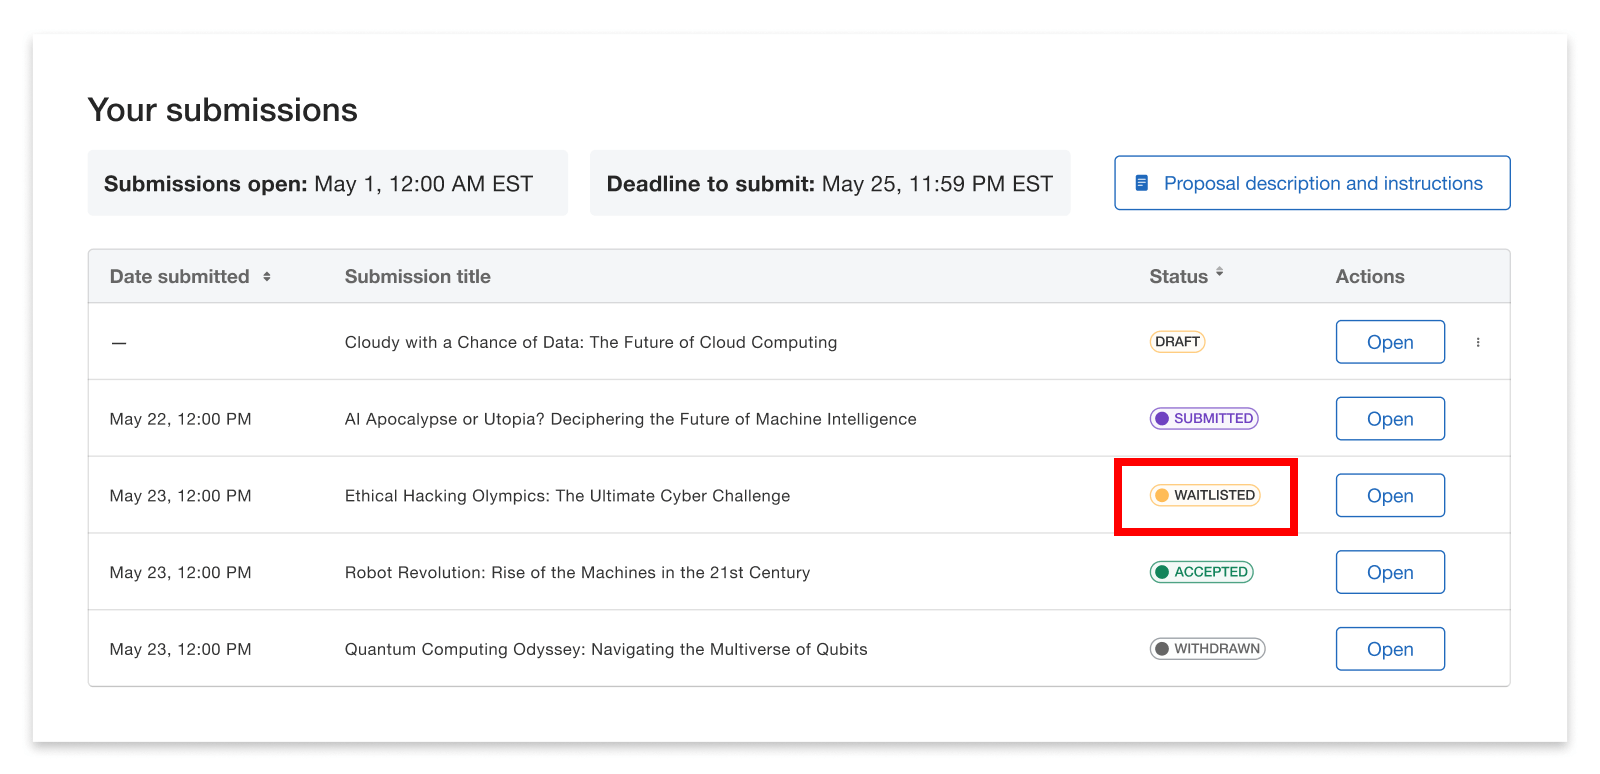Viewport: 1600px width, 774px height.
Task: Click the Submissions open info box
Action: [327, 184]
